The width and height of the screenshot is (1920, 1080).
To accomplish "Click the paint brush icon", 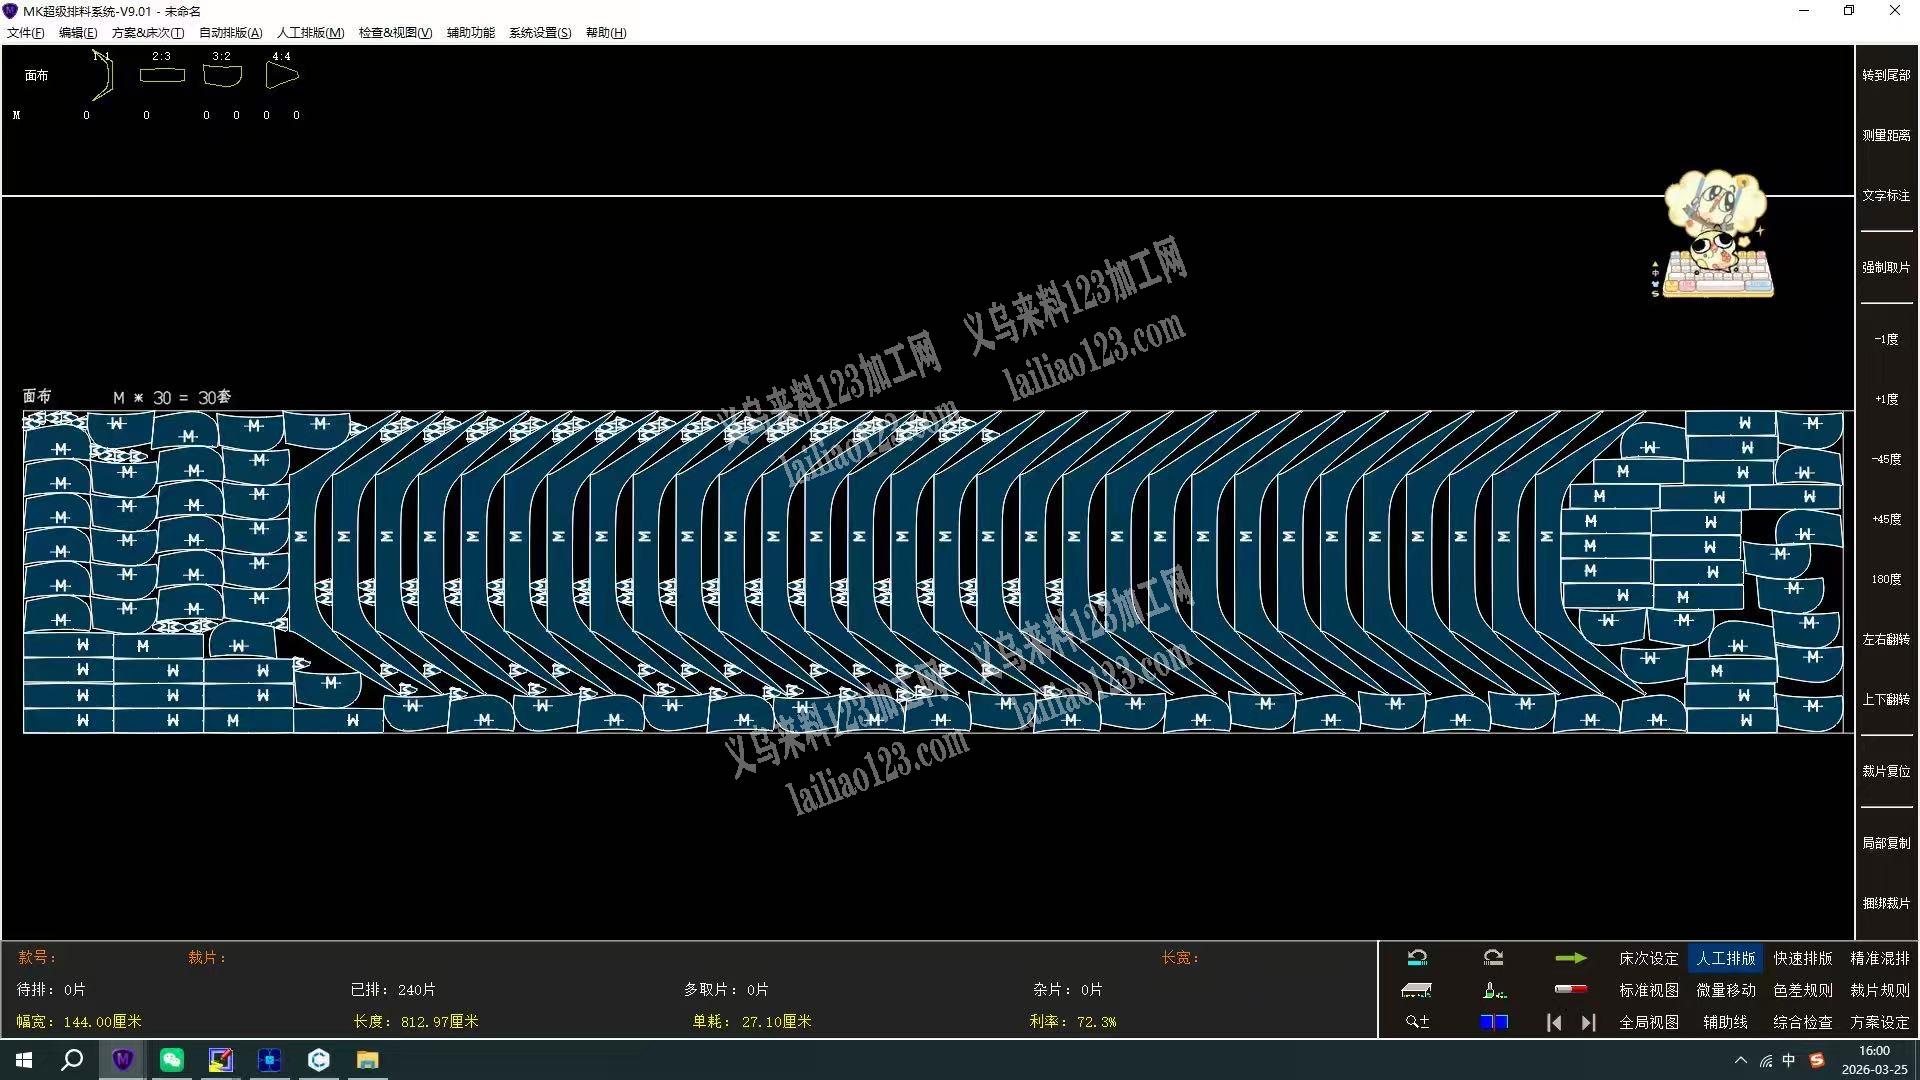I will pyautogui.click(x=1494, y=990).
